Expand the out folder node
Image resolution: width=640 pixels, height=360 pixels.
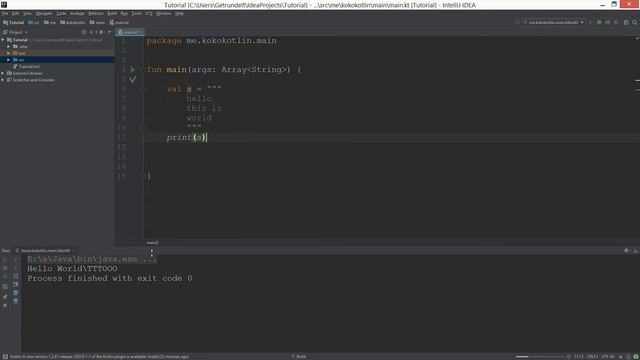pos(9,53)
